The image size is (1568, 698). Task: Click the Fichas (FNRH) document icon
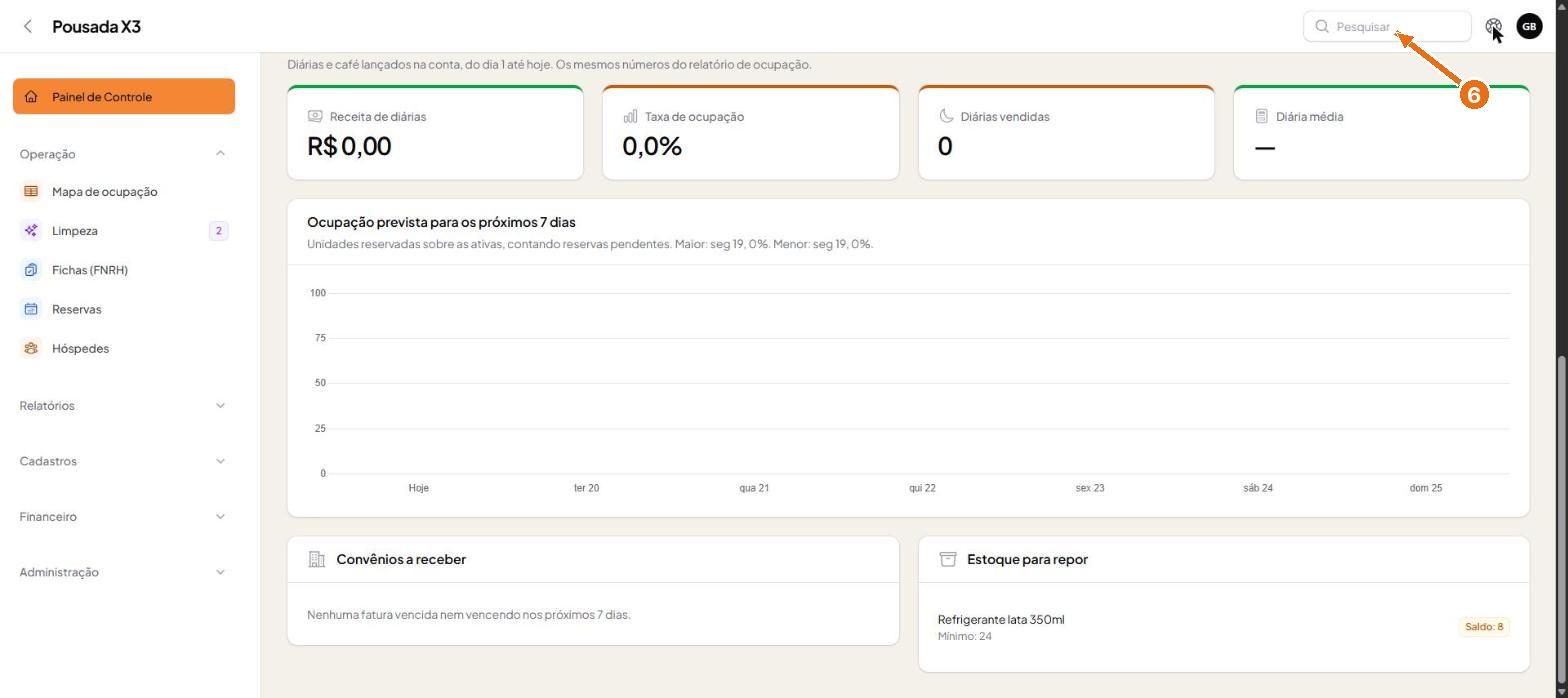[31, 270]
